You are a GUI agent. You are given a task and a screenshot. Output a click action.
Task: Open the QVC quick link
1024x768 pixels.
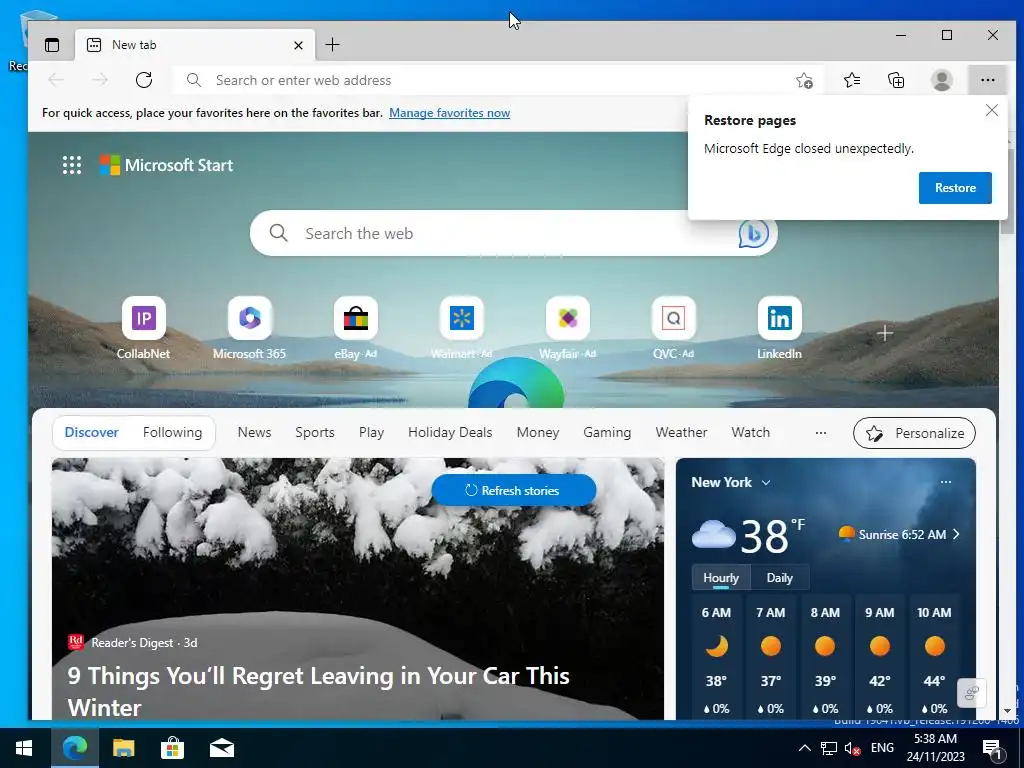[673, 328]
